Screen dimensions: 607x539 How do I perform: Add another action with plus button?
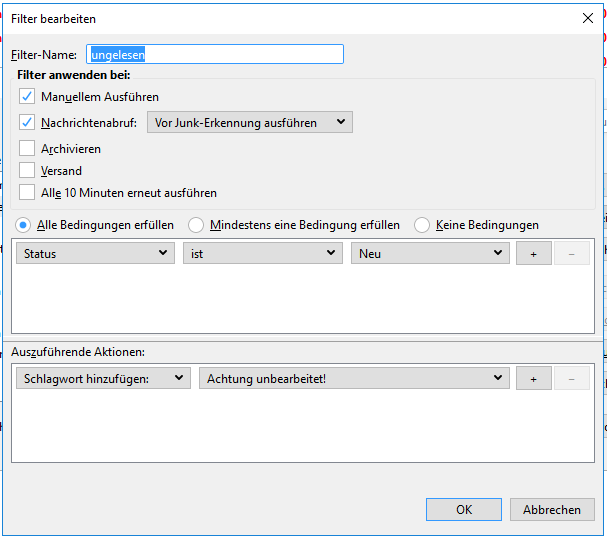(533, 378)
